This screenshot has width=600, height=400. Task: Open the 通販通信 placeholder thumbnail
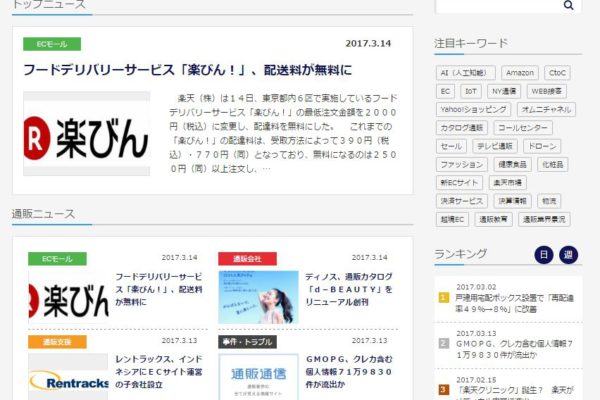[x=258, y=377]
